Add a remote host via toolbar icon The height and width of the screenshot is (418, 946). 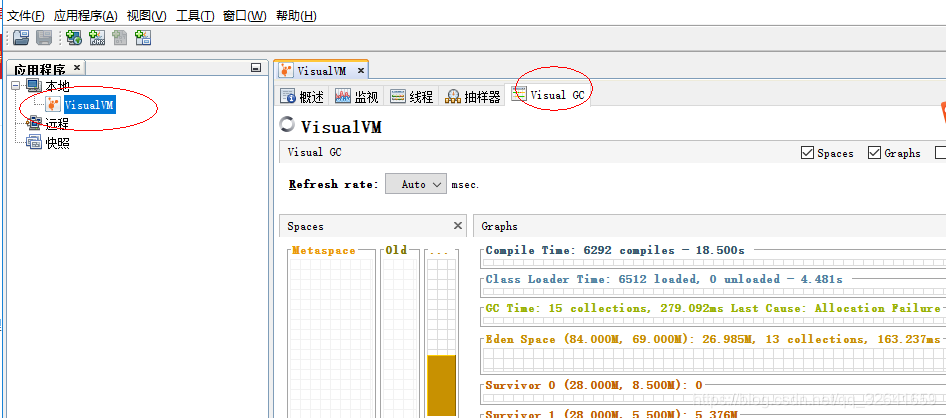(x=74, y=38)
